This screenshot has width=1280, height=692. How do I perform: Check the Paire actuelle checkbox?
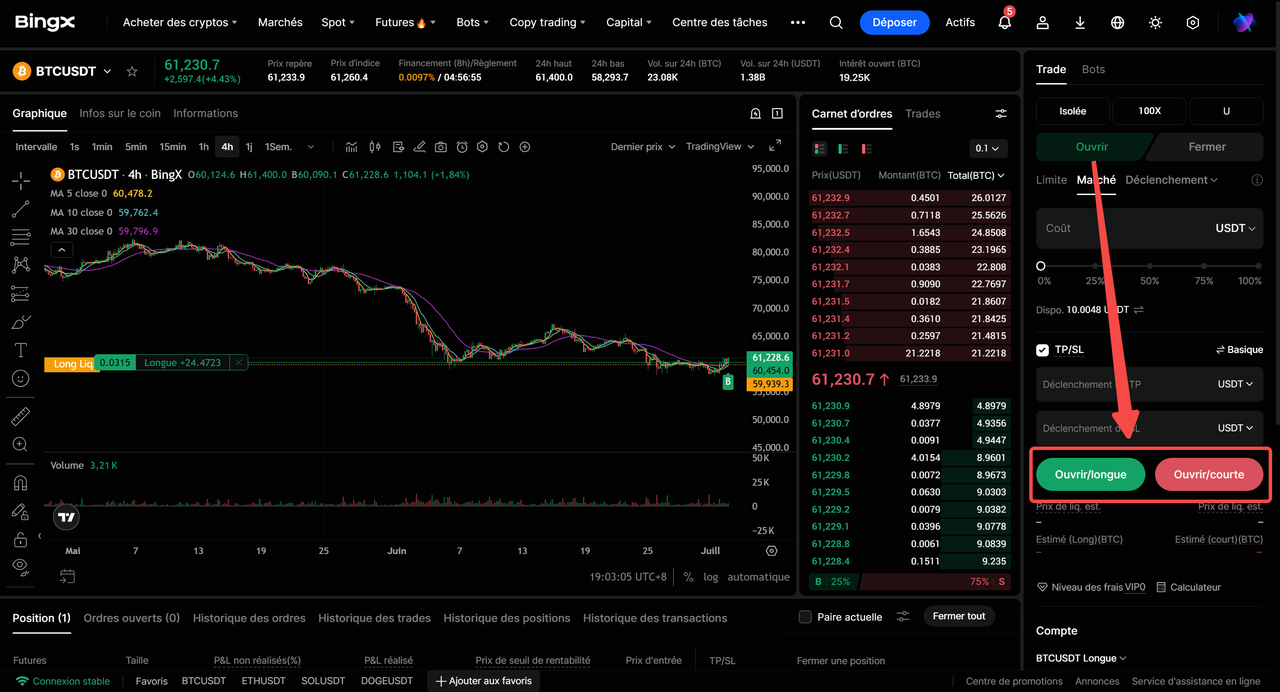(x=805, y=617)
